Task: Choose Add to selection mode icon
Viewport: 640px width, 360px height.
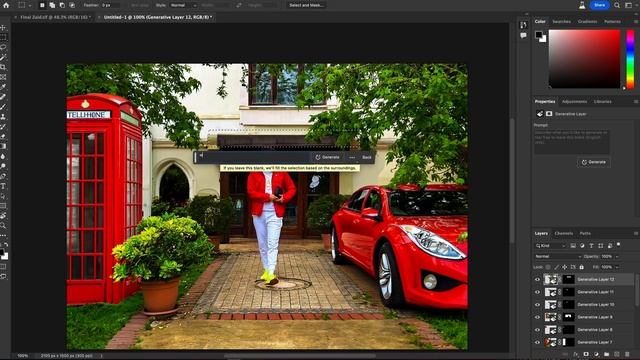Action: click(x=52, y=5)
